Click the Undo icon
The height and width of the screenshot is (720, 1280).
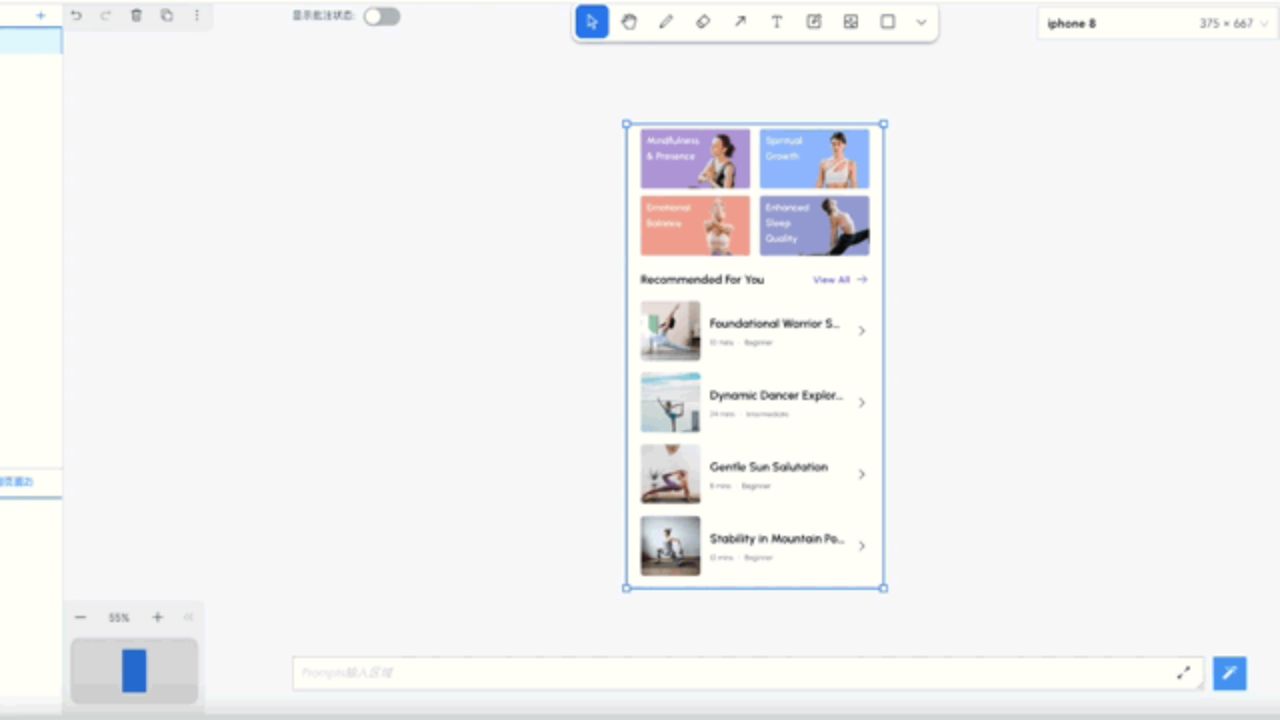coord(76,15)
